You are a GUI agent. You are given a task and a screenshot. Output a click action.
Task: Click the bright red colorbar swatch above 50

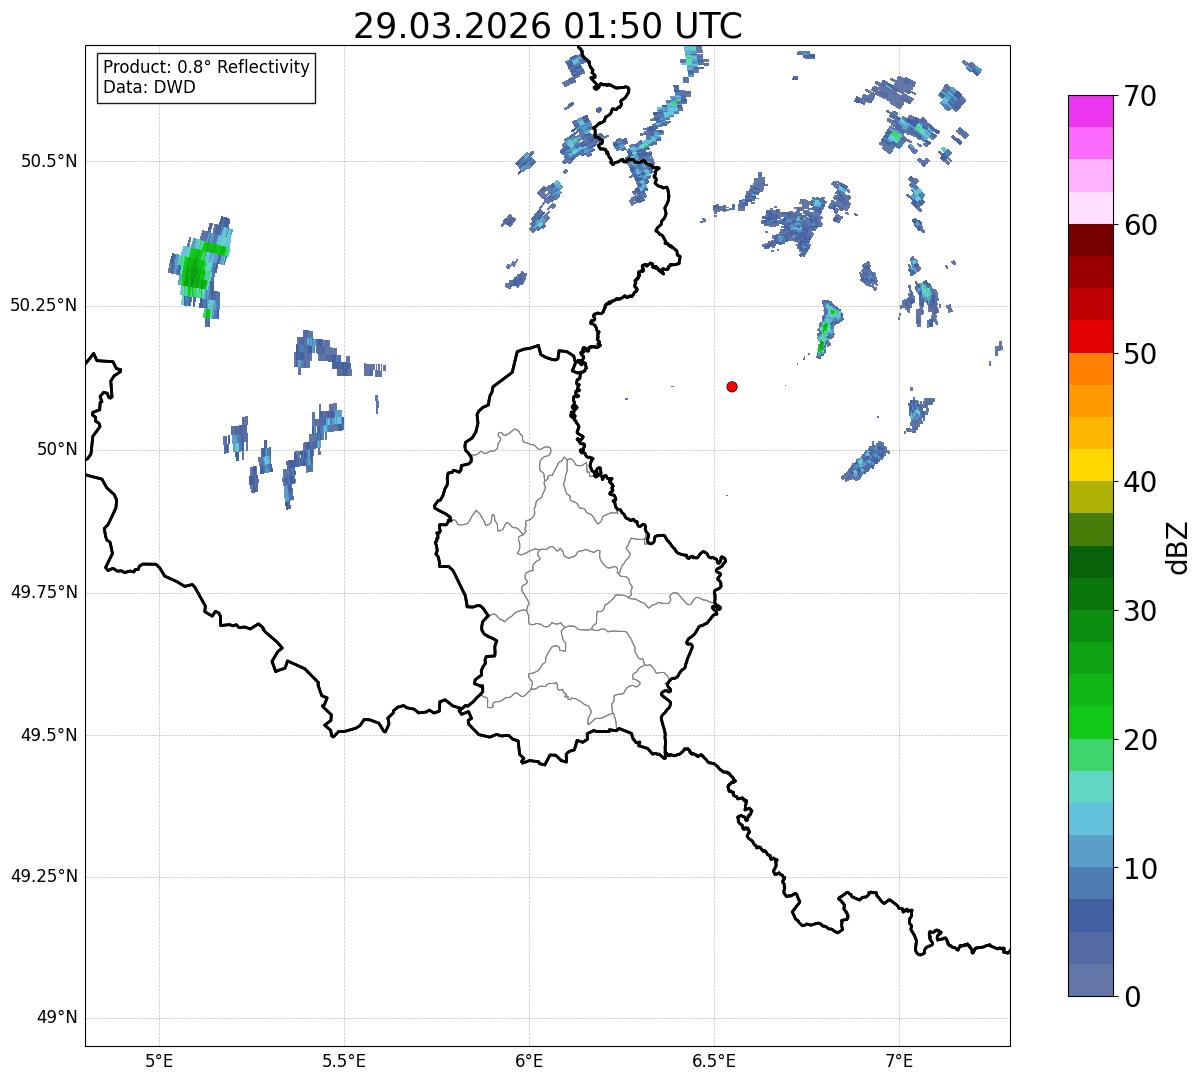click(x=1090, y=336)
